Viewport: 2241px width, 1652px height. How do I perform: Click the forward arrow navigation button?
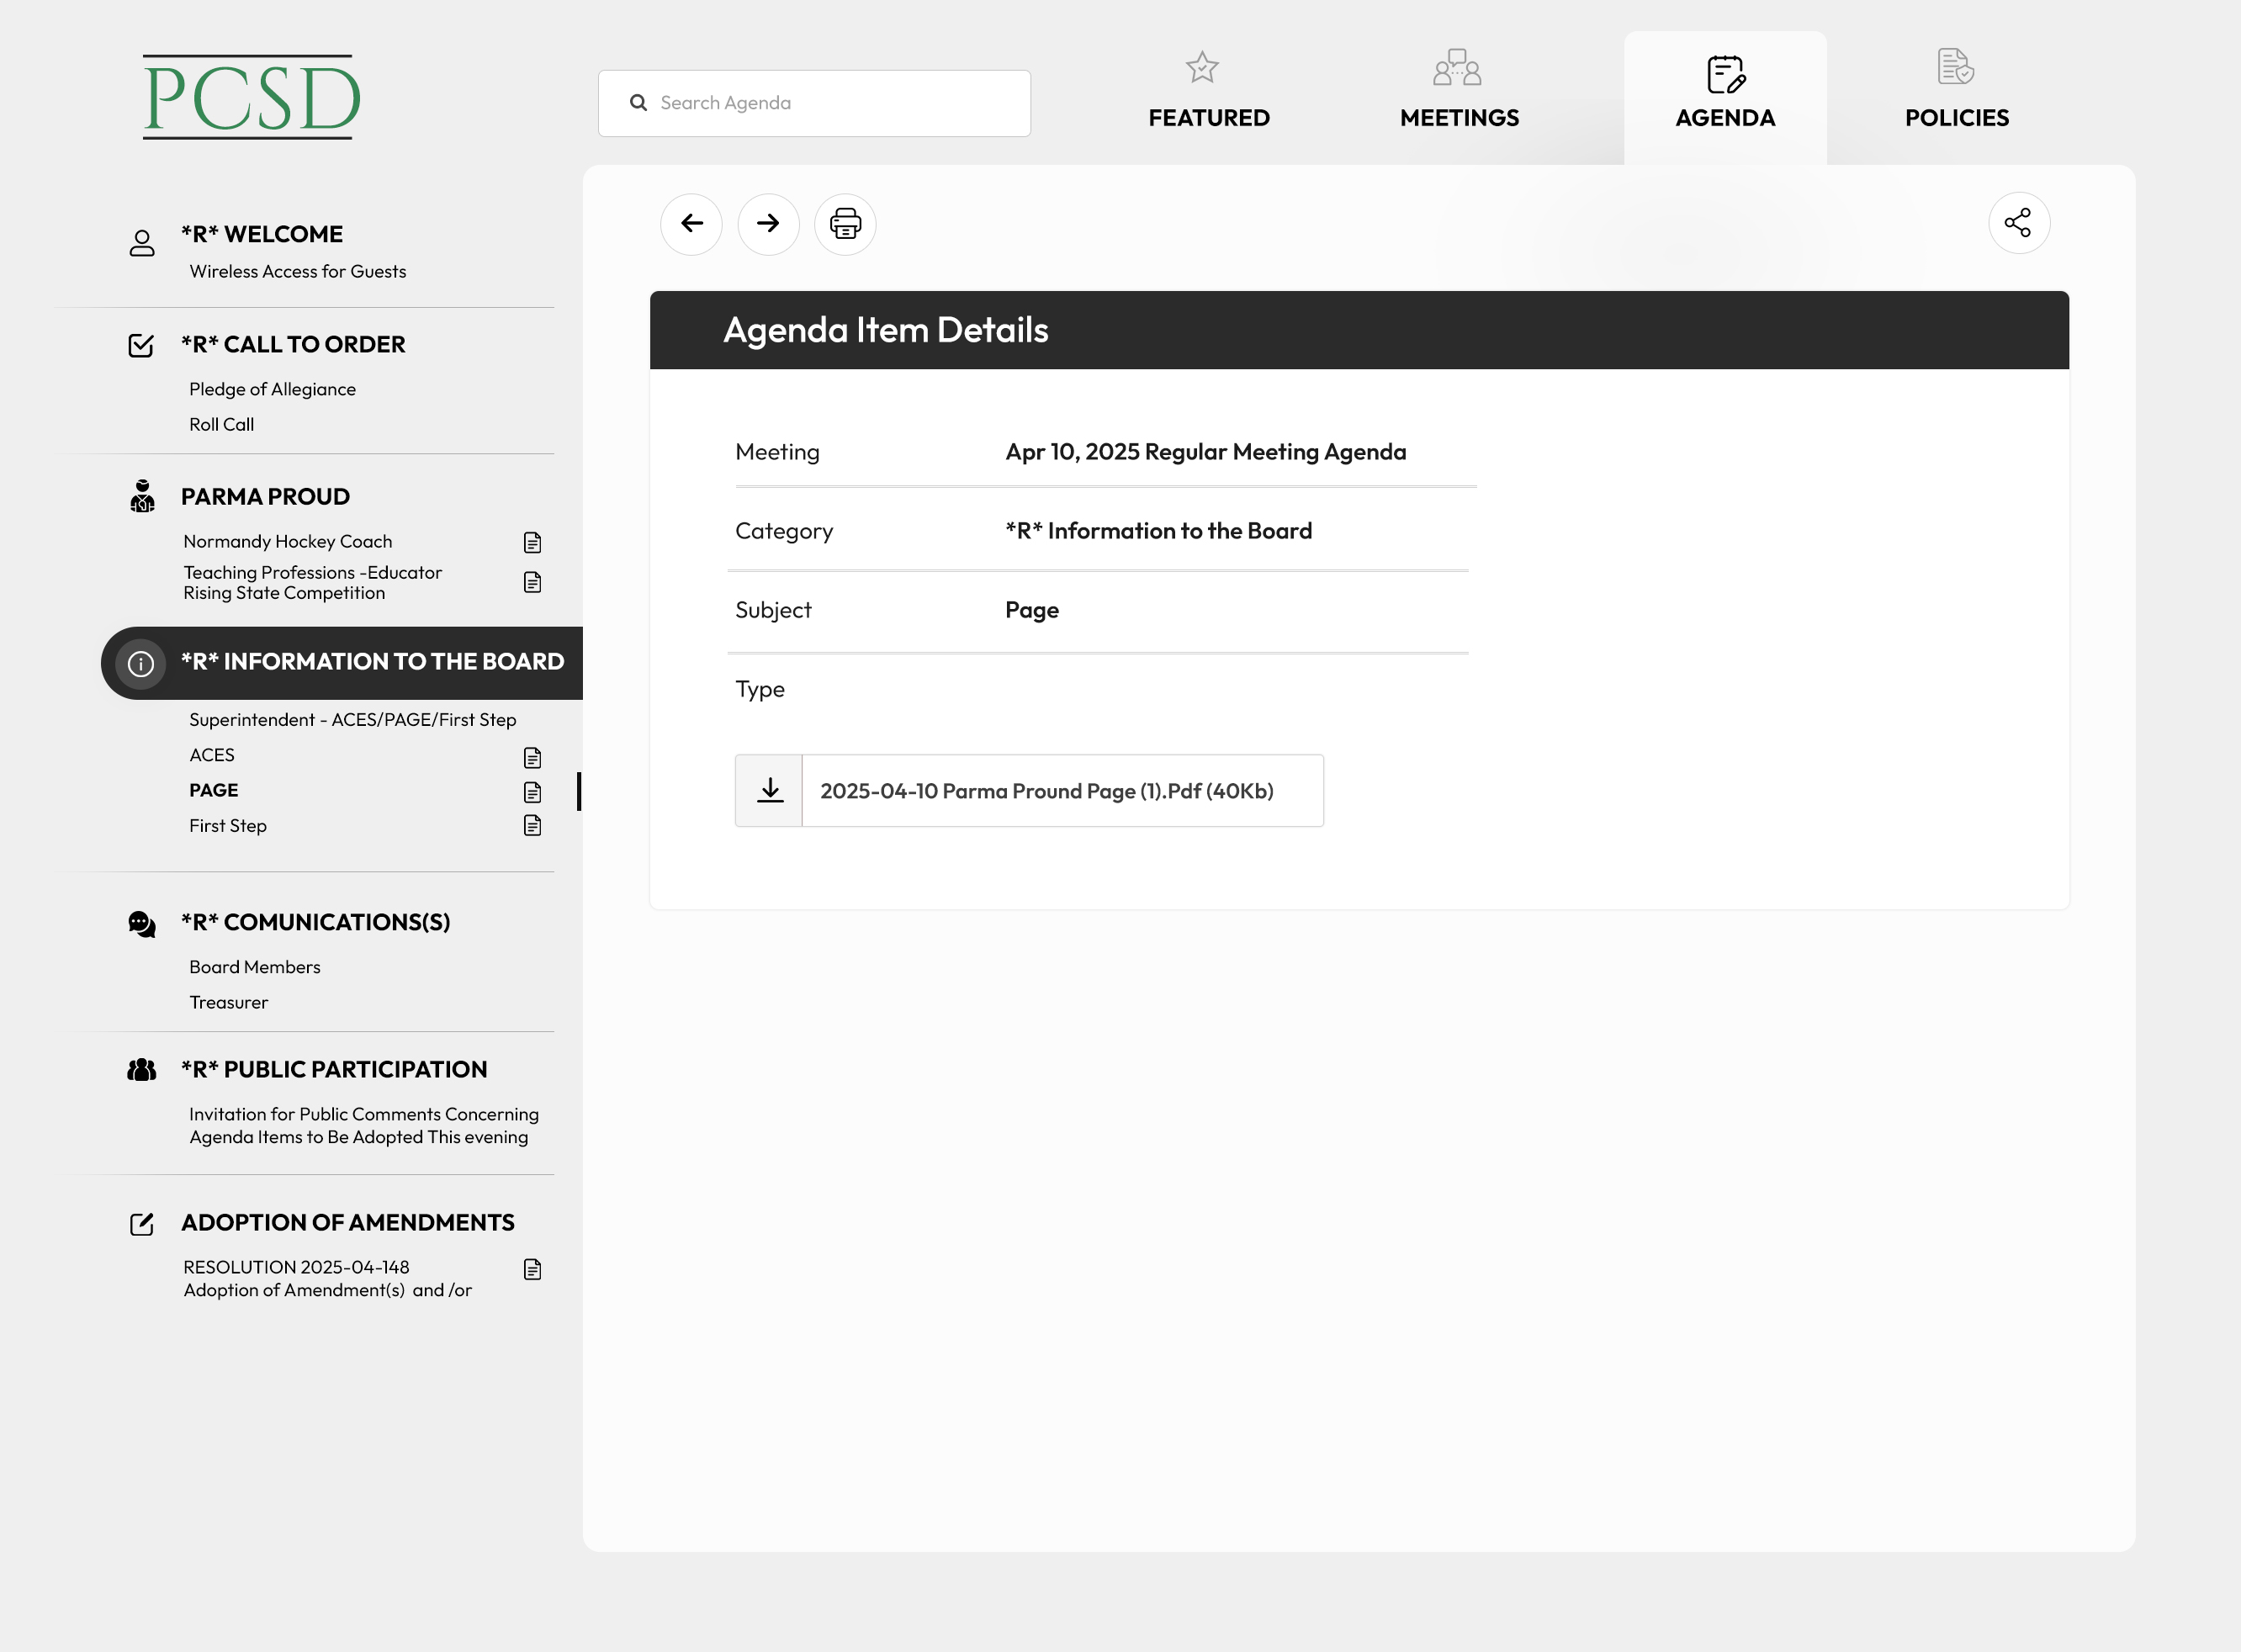768,224
